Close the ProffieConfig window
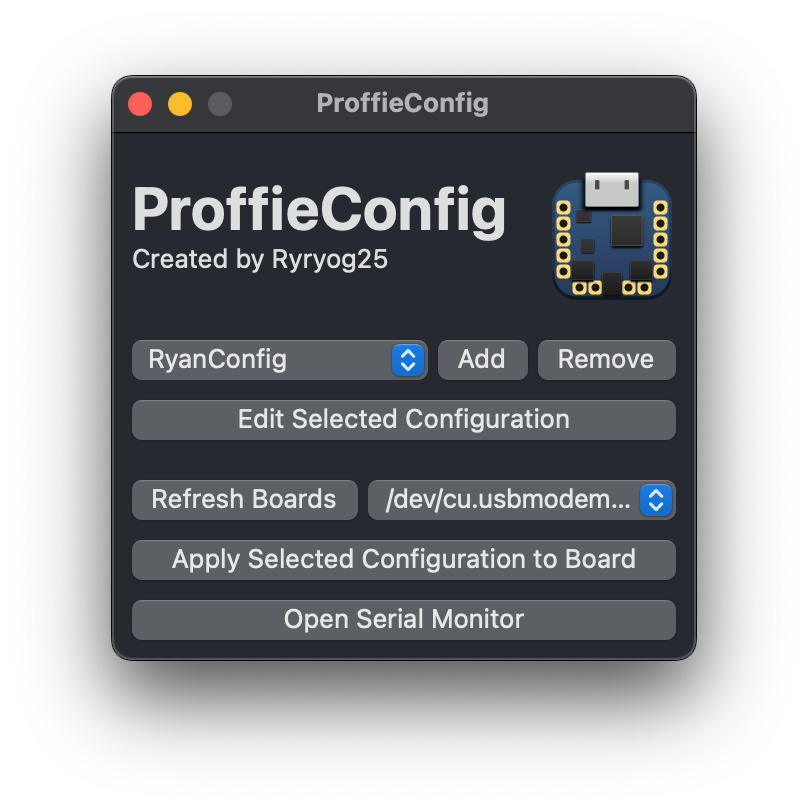 (140, 103)
